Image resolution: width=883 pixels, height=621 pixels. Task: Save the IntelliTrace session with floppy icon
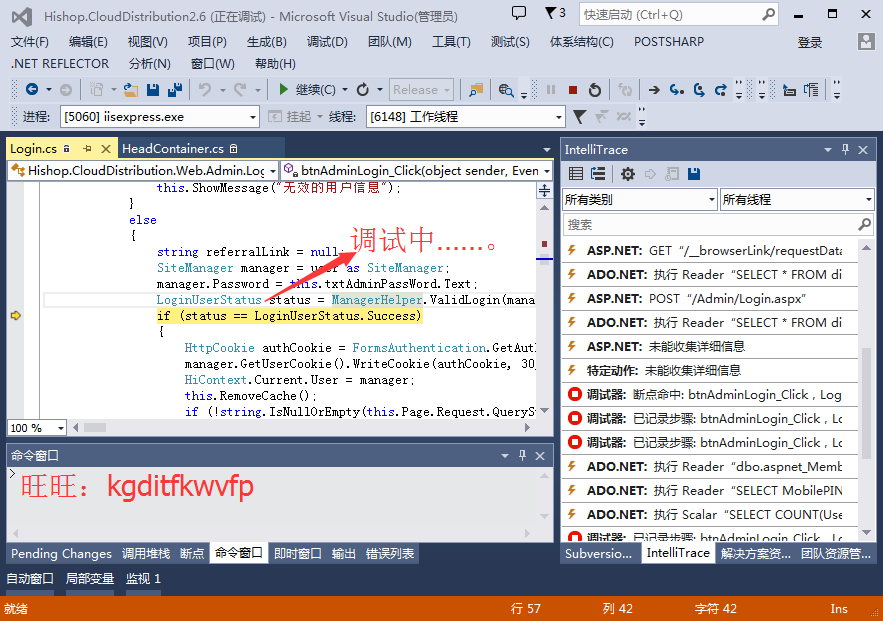[694, 174]
